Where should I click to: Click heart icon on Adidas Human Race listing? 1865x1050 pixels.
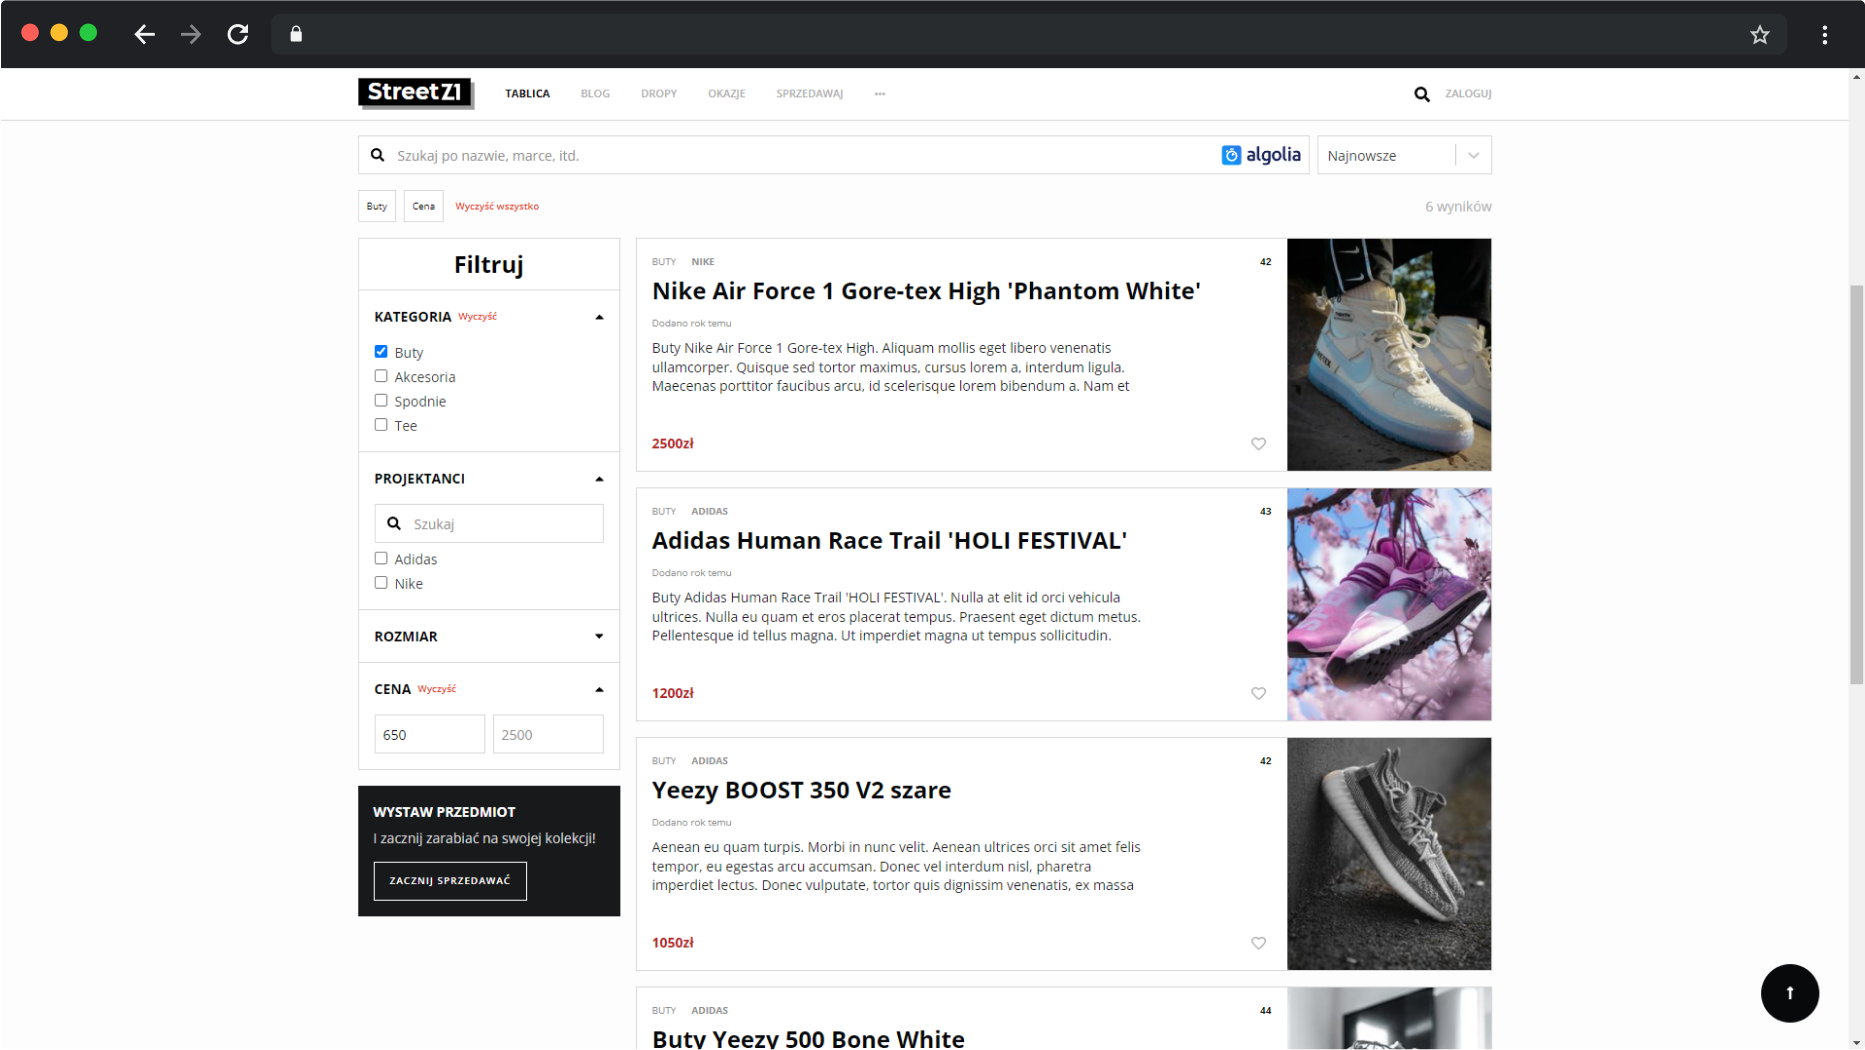[x=1258, y=693]
